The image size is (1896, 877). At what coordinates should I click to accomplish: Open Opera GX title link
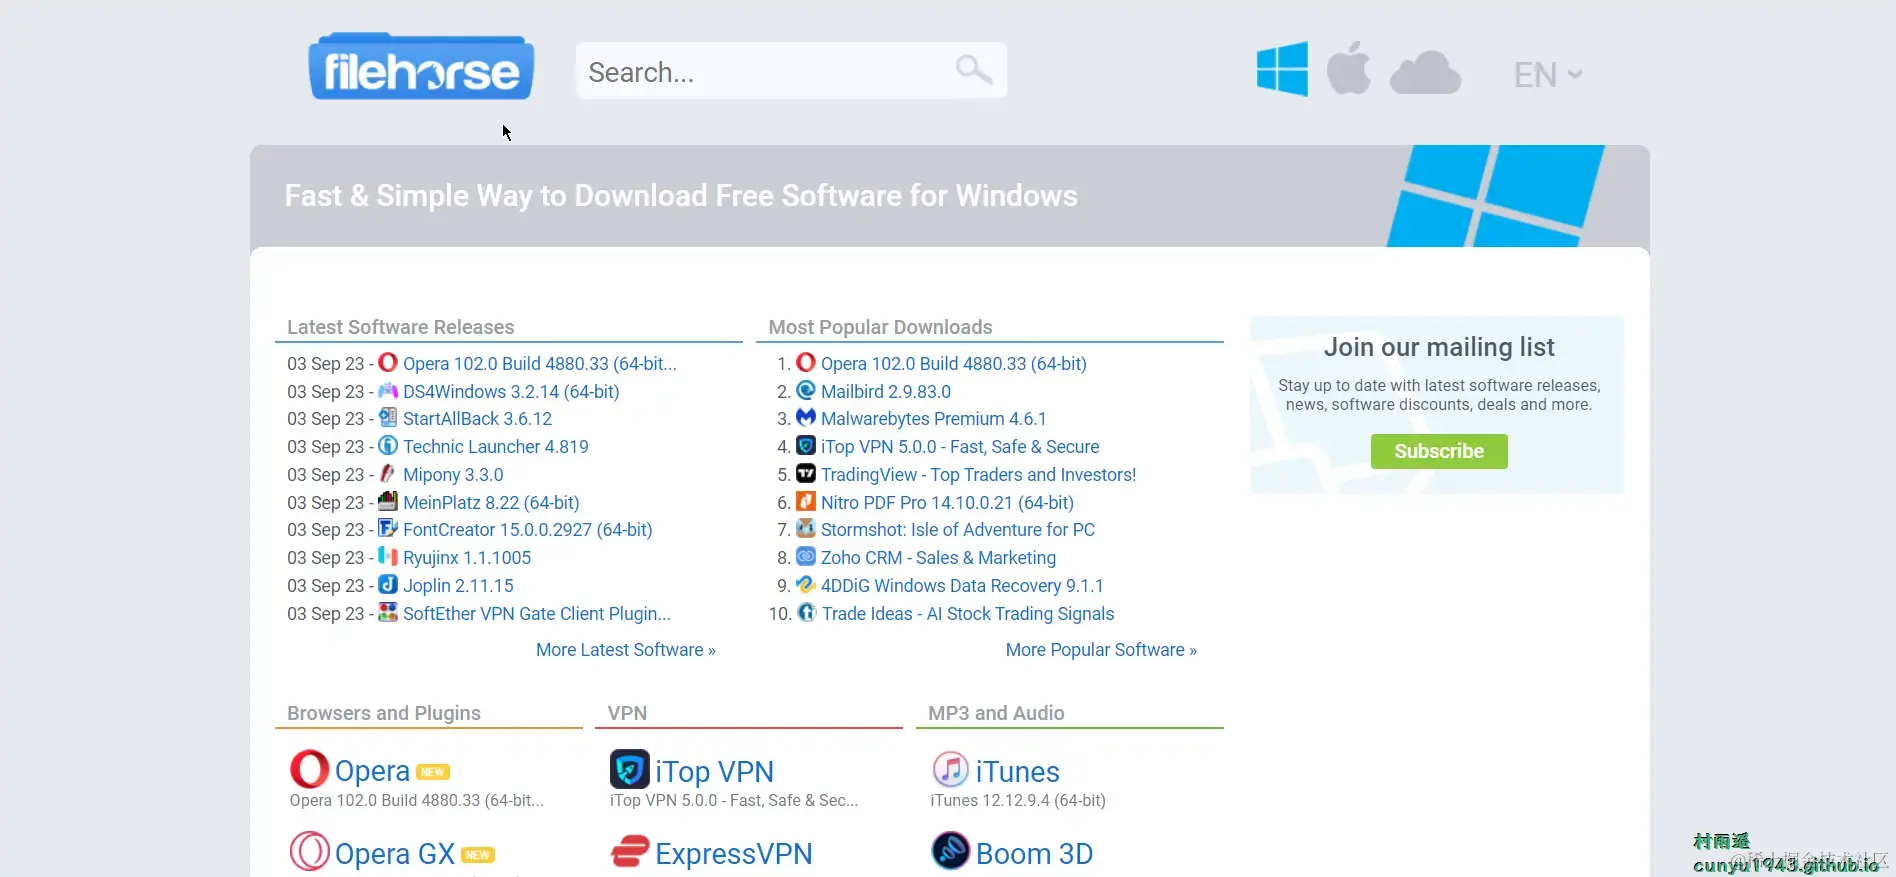395,854
